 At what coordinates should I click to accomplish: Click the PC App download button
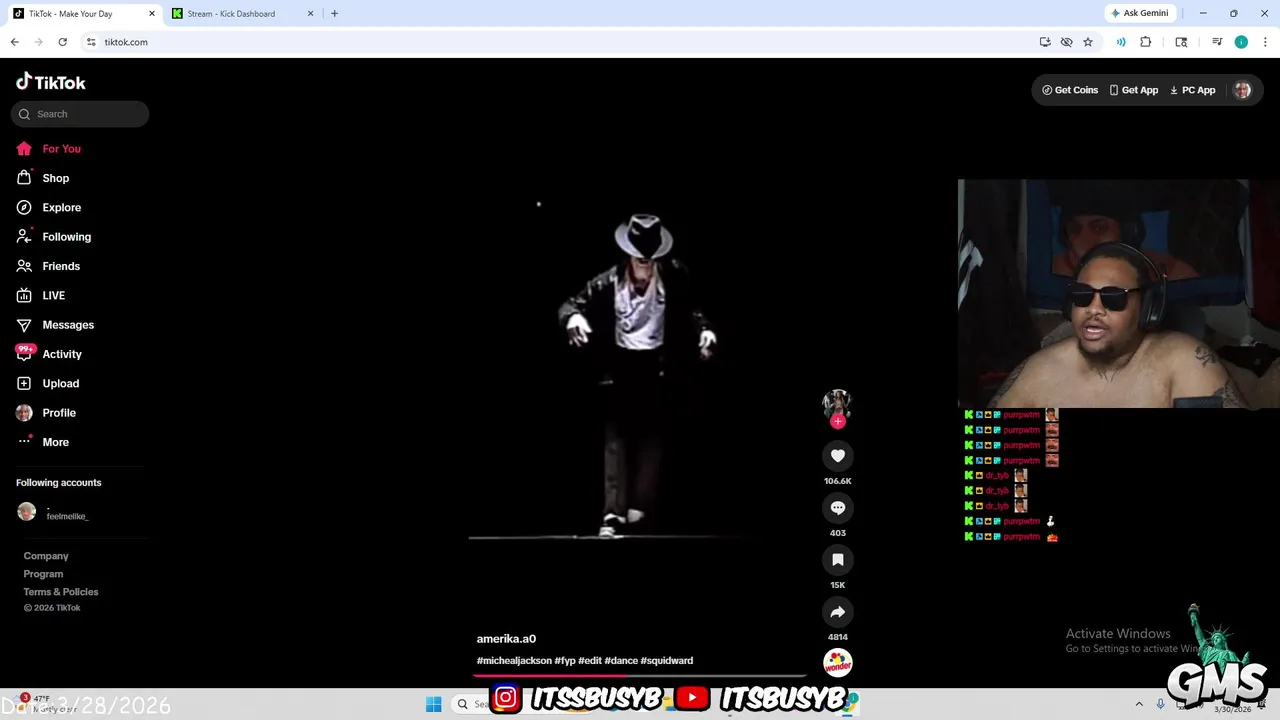click(1192, 90)
